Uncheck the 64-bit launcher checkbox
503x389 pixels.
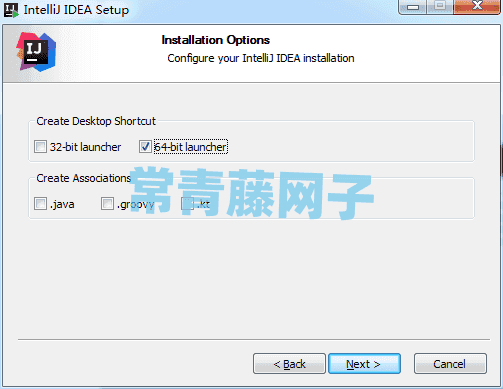(x=145, y=147)
